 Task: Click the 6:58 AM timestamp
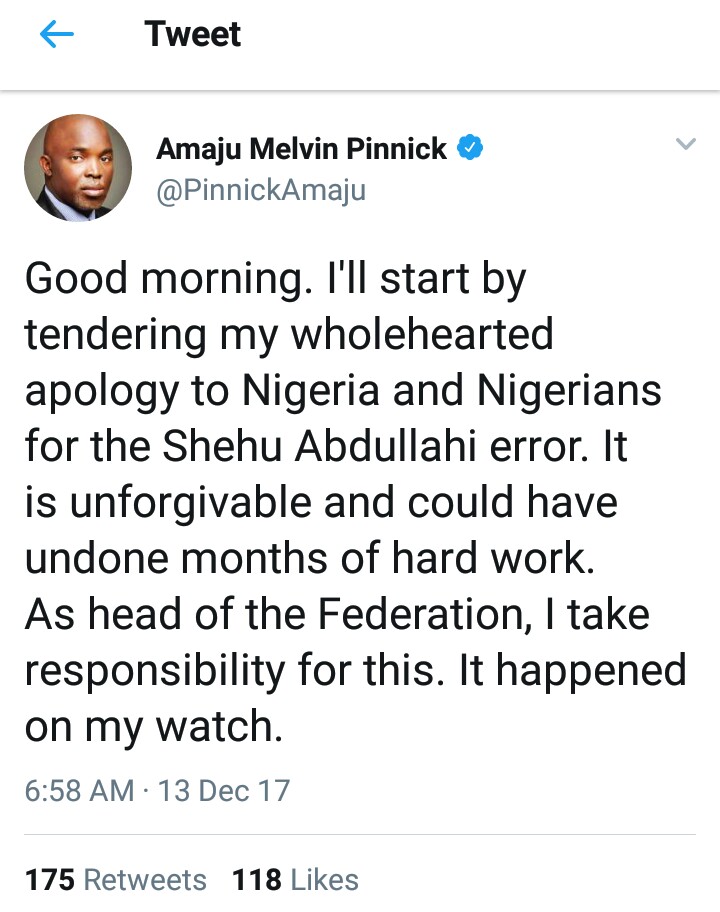(x=79, y=791)
